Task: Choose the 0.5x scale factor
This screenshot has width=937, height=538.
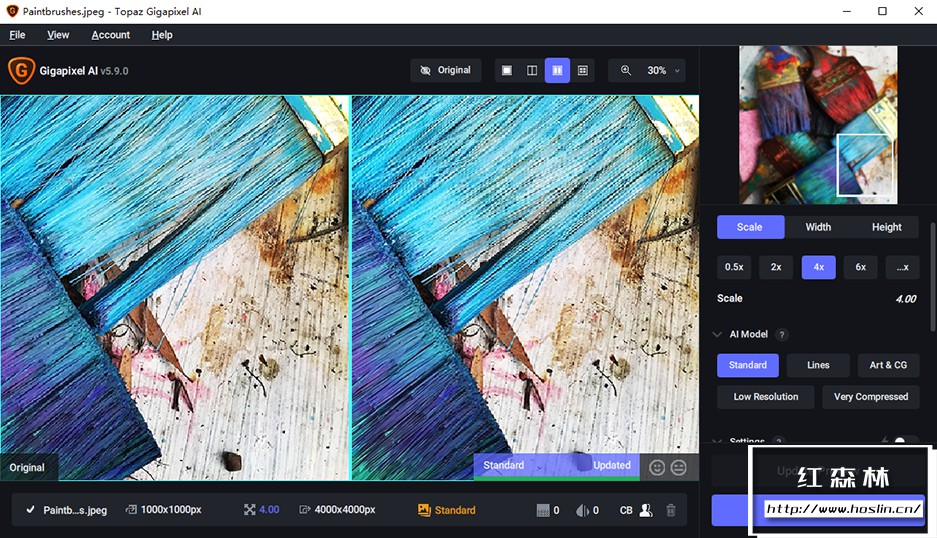Action: point(734,267)
